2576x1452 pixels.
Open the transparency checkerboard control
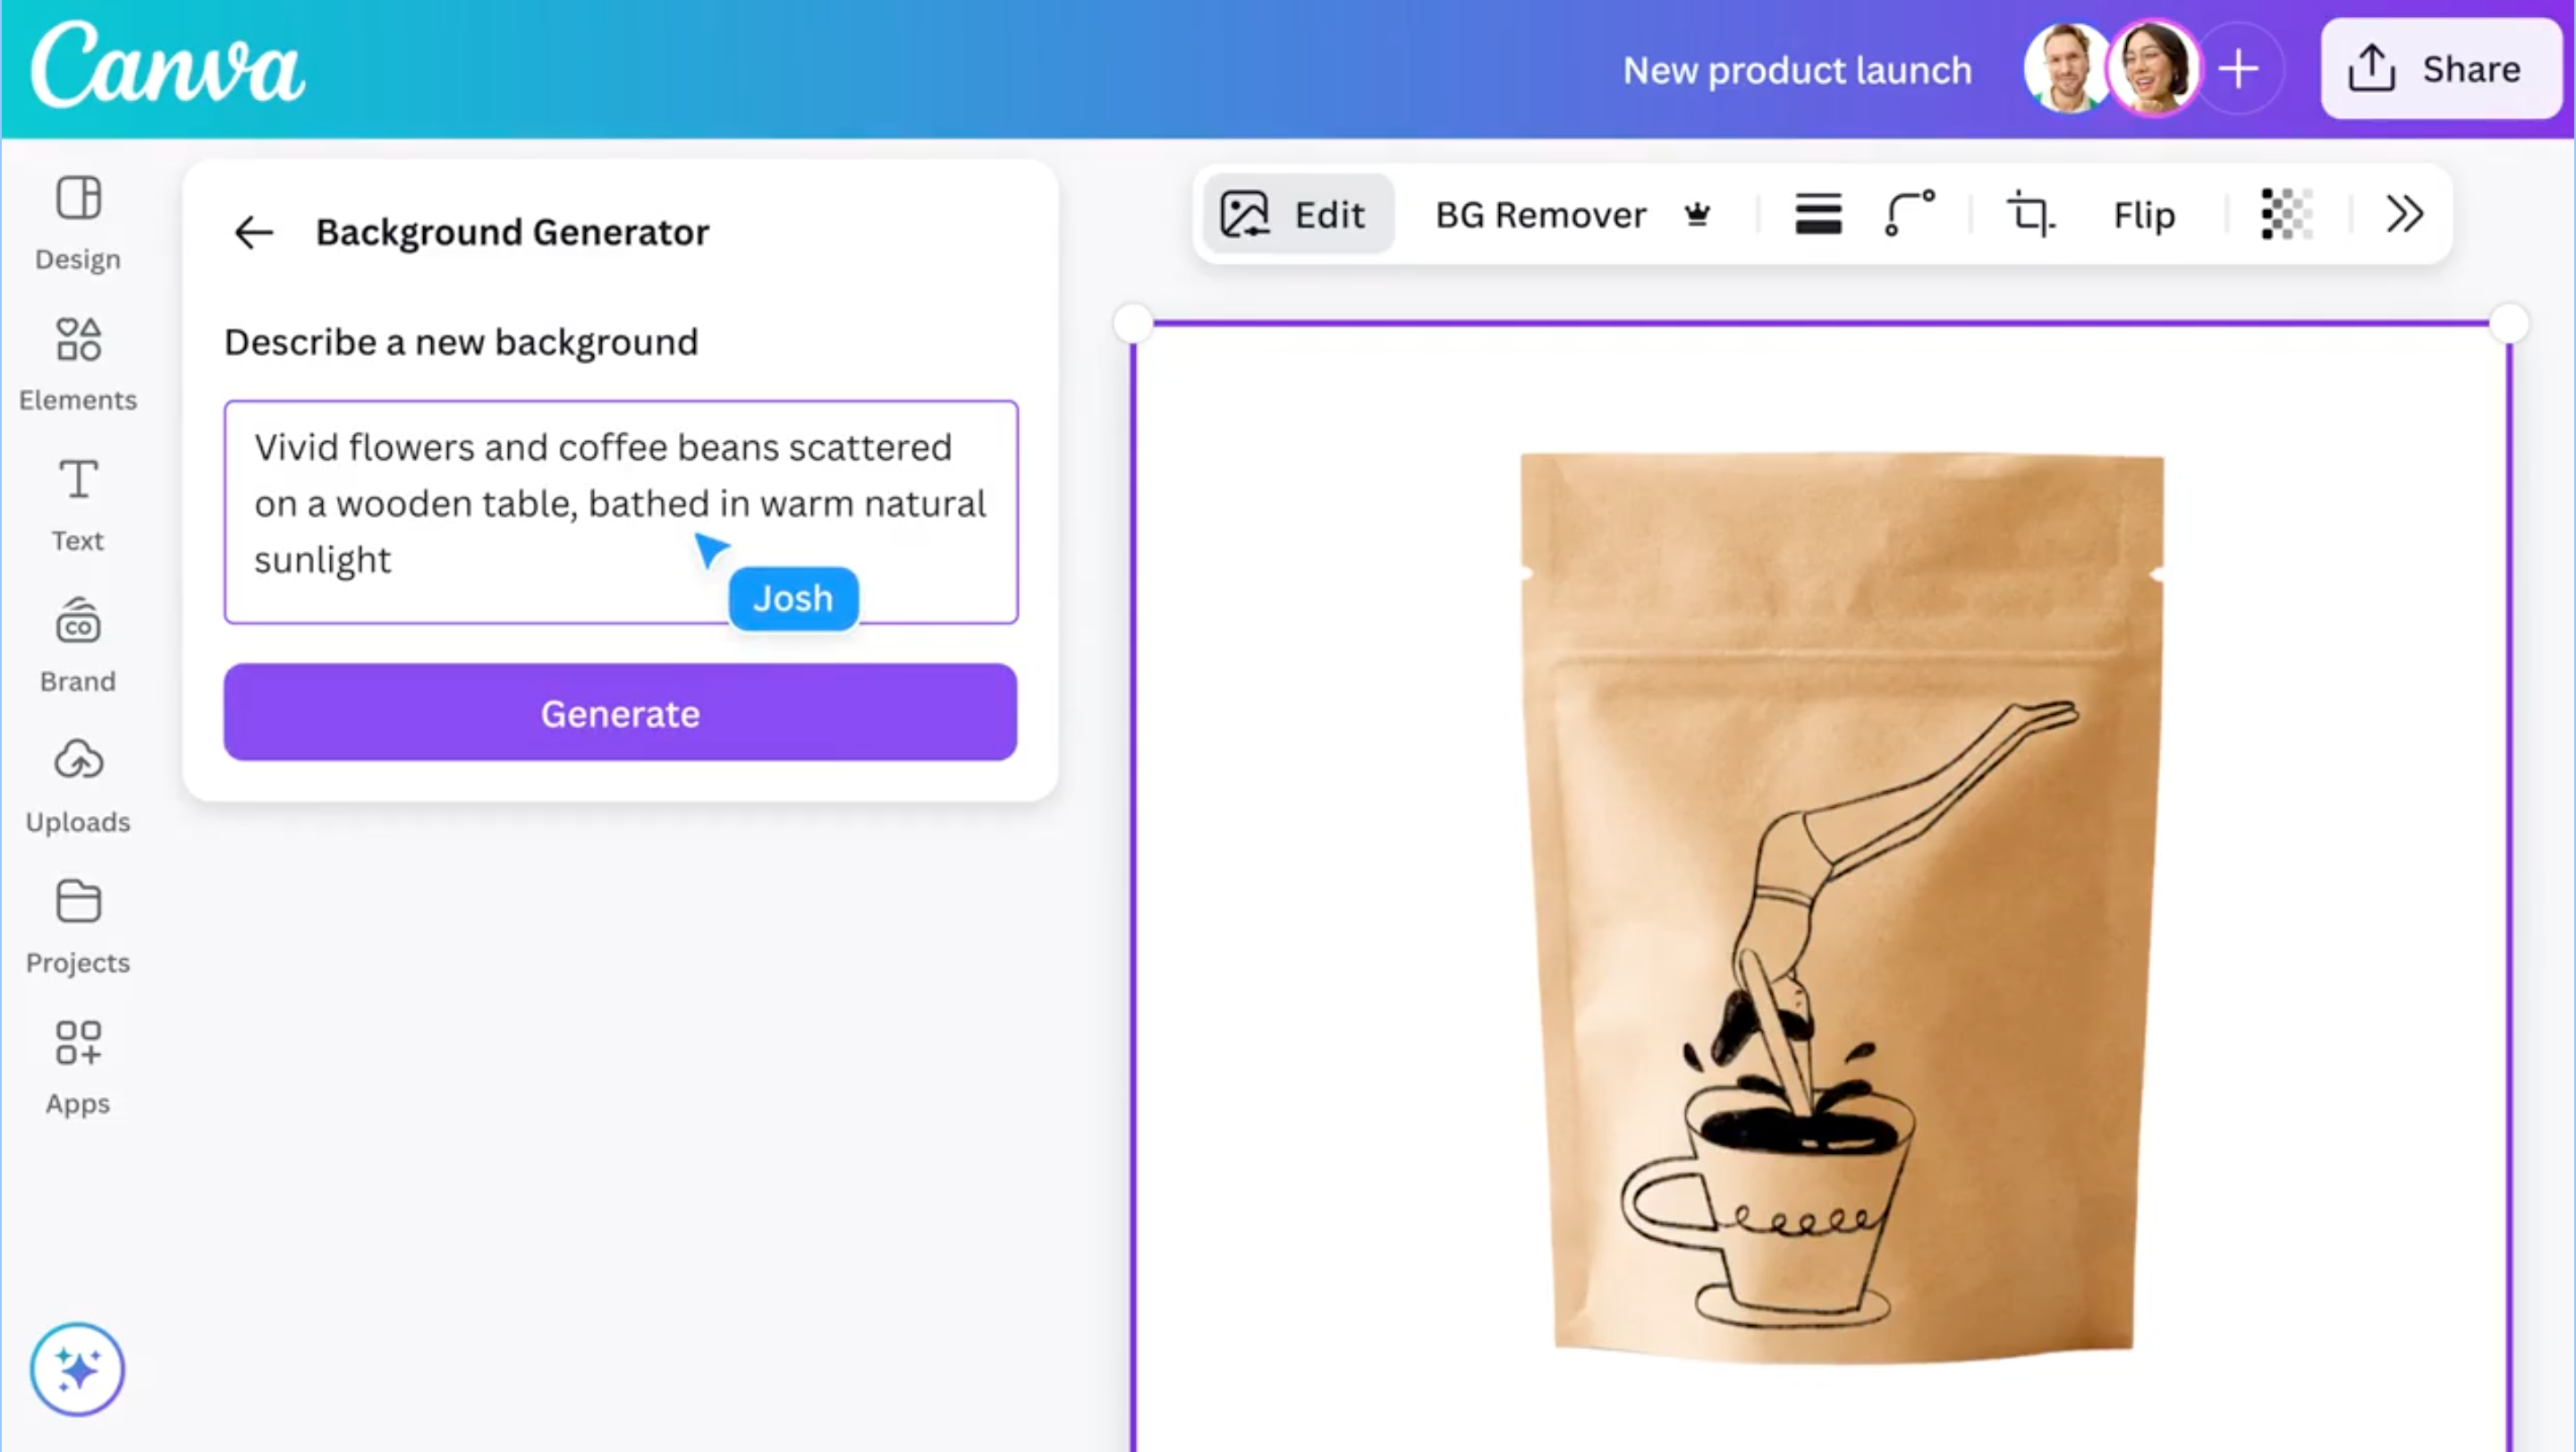(2287, 214)
